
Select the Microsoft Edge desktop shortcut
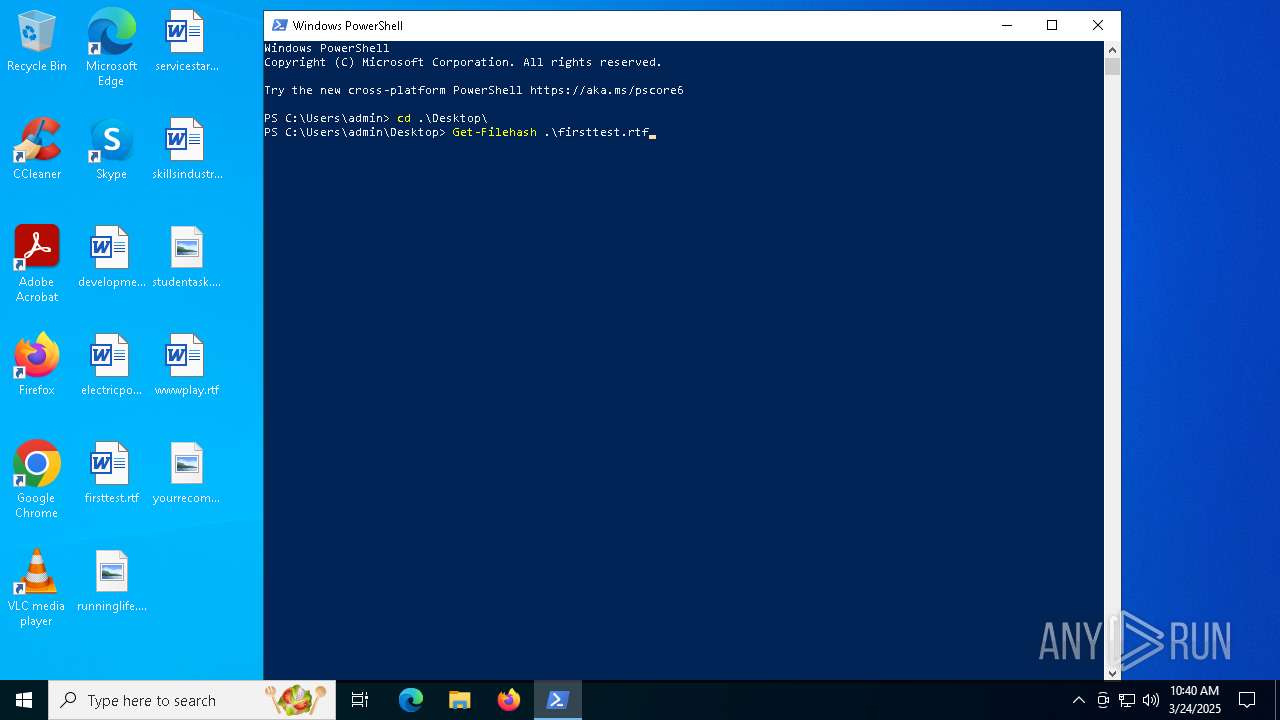click(x=111, y=47)
